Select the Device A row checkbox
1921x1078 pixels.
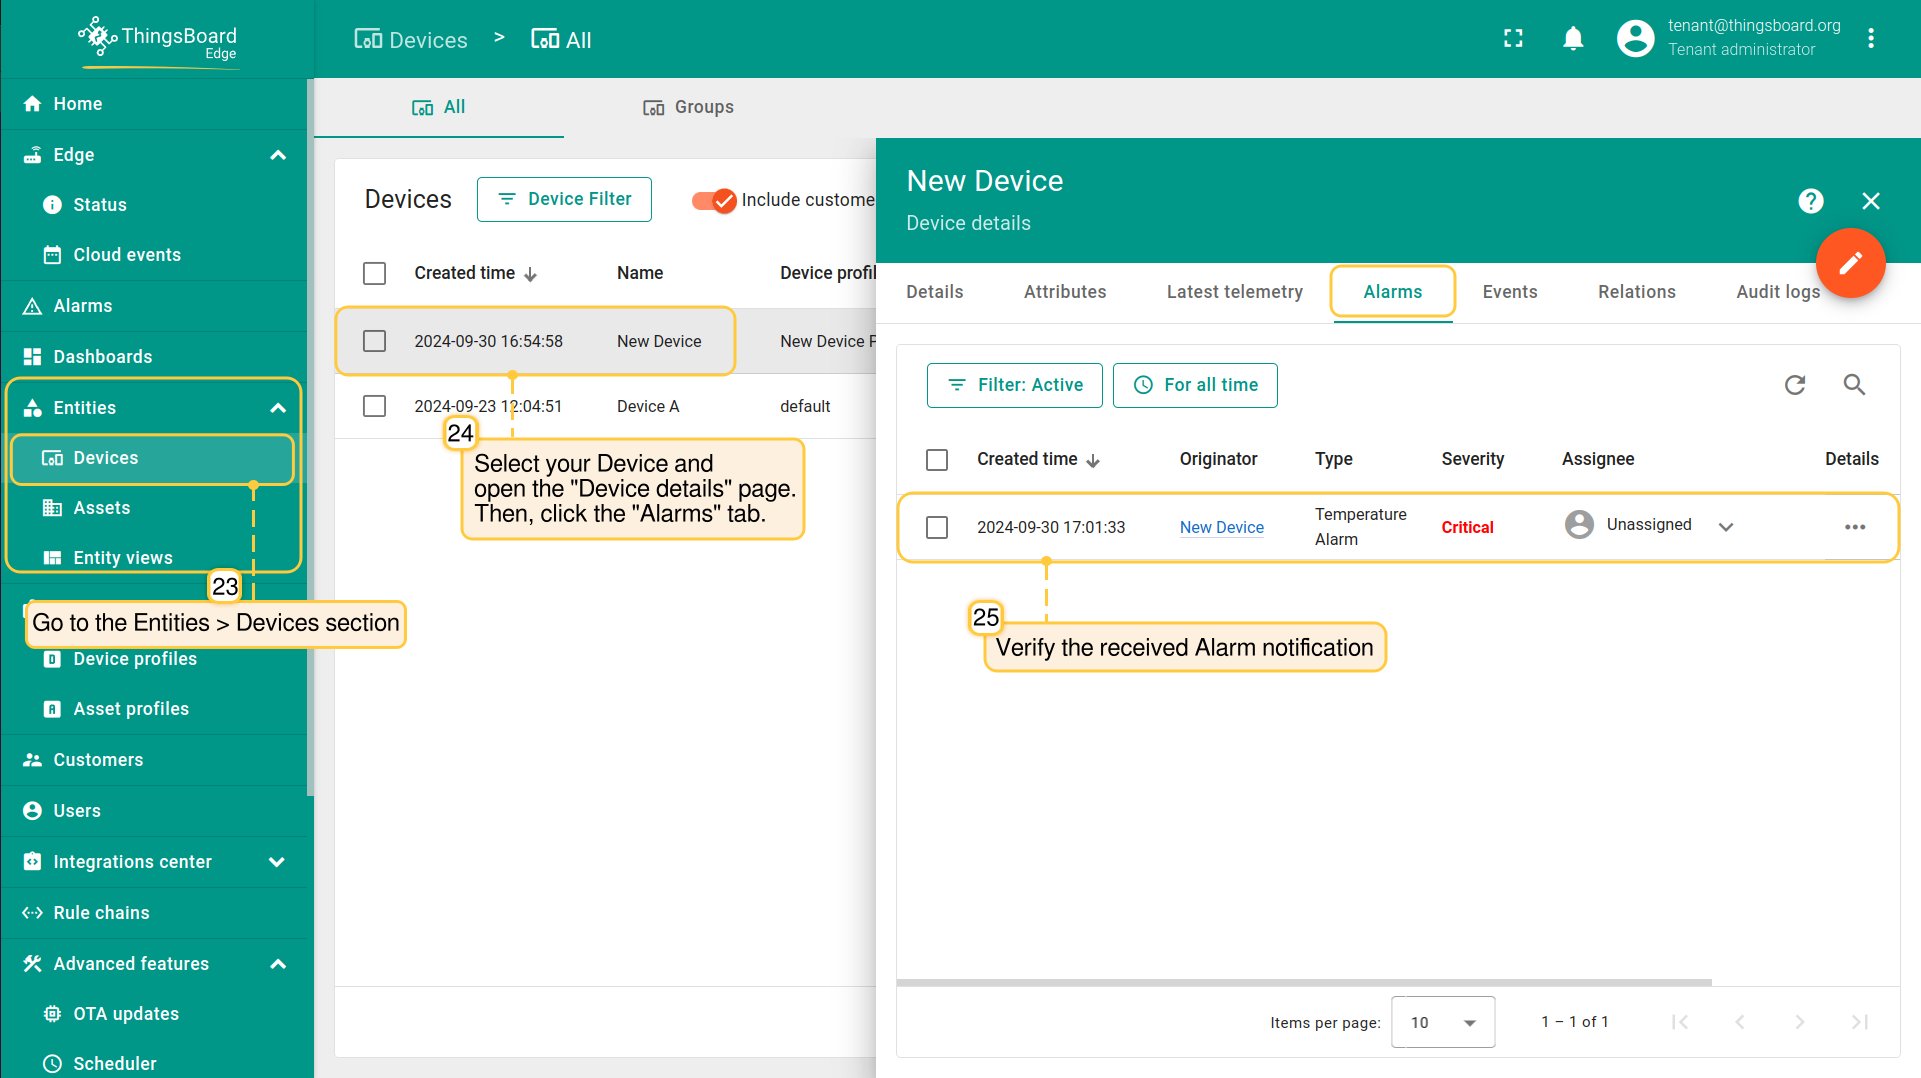[375, 406]
